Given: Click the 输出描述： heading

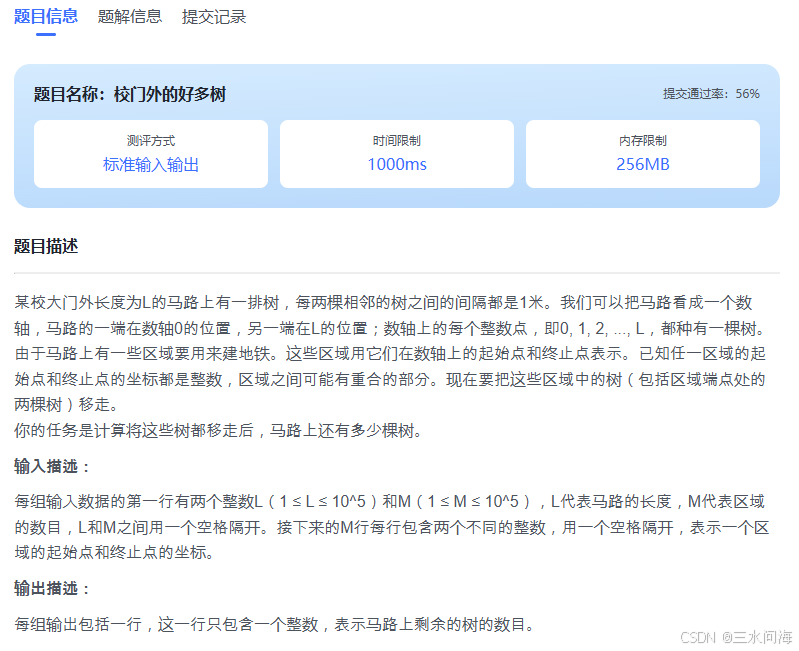Looking at the screenshot, I should pyautogui.click(x=52, y=588).
